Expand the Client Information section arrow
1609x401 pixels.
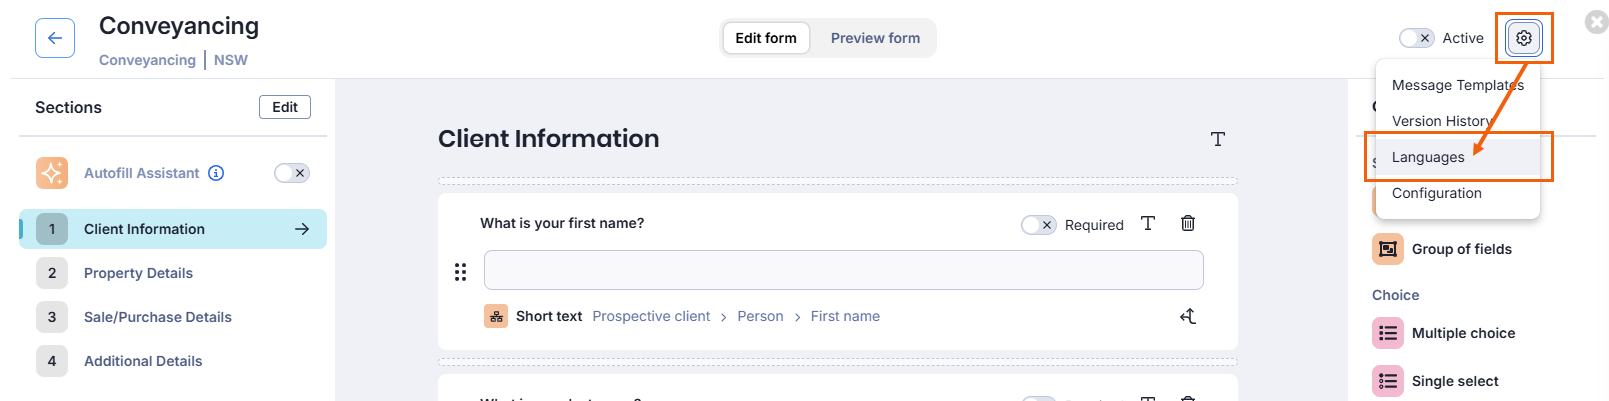coord(302,229)
